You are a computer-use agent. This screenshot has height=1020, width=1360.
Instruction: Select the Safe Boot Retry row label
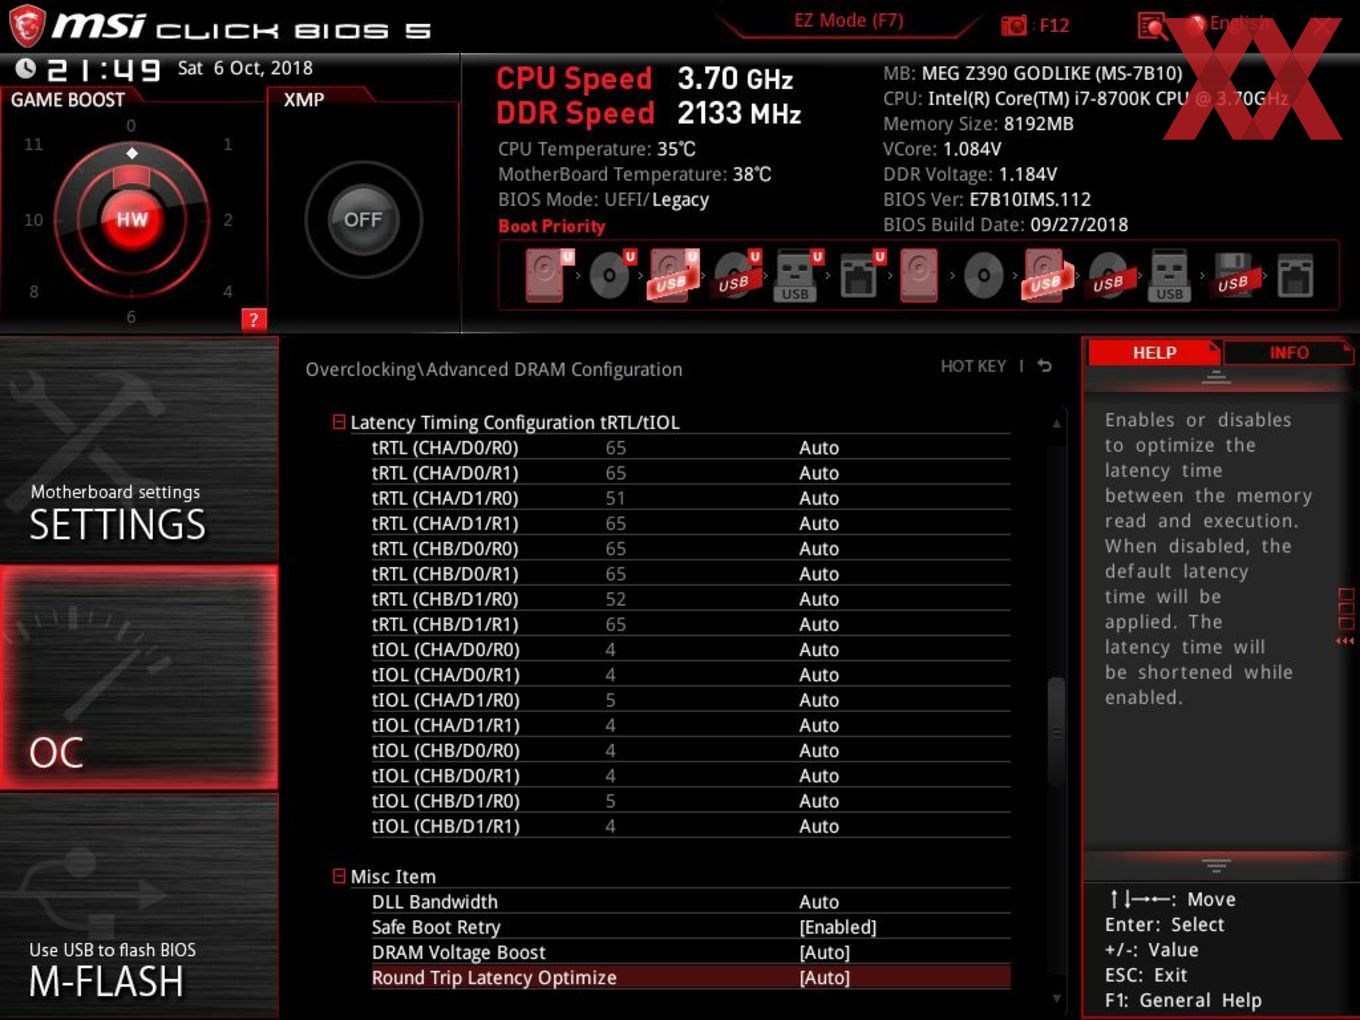coord(436,927)
